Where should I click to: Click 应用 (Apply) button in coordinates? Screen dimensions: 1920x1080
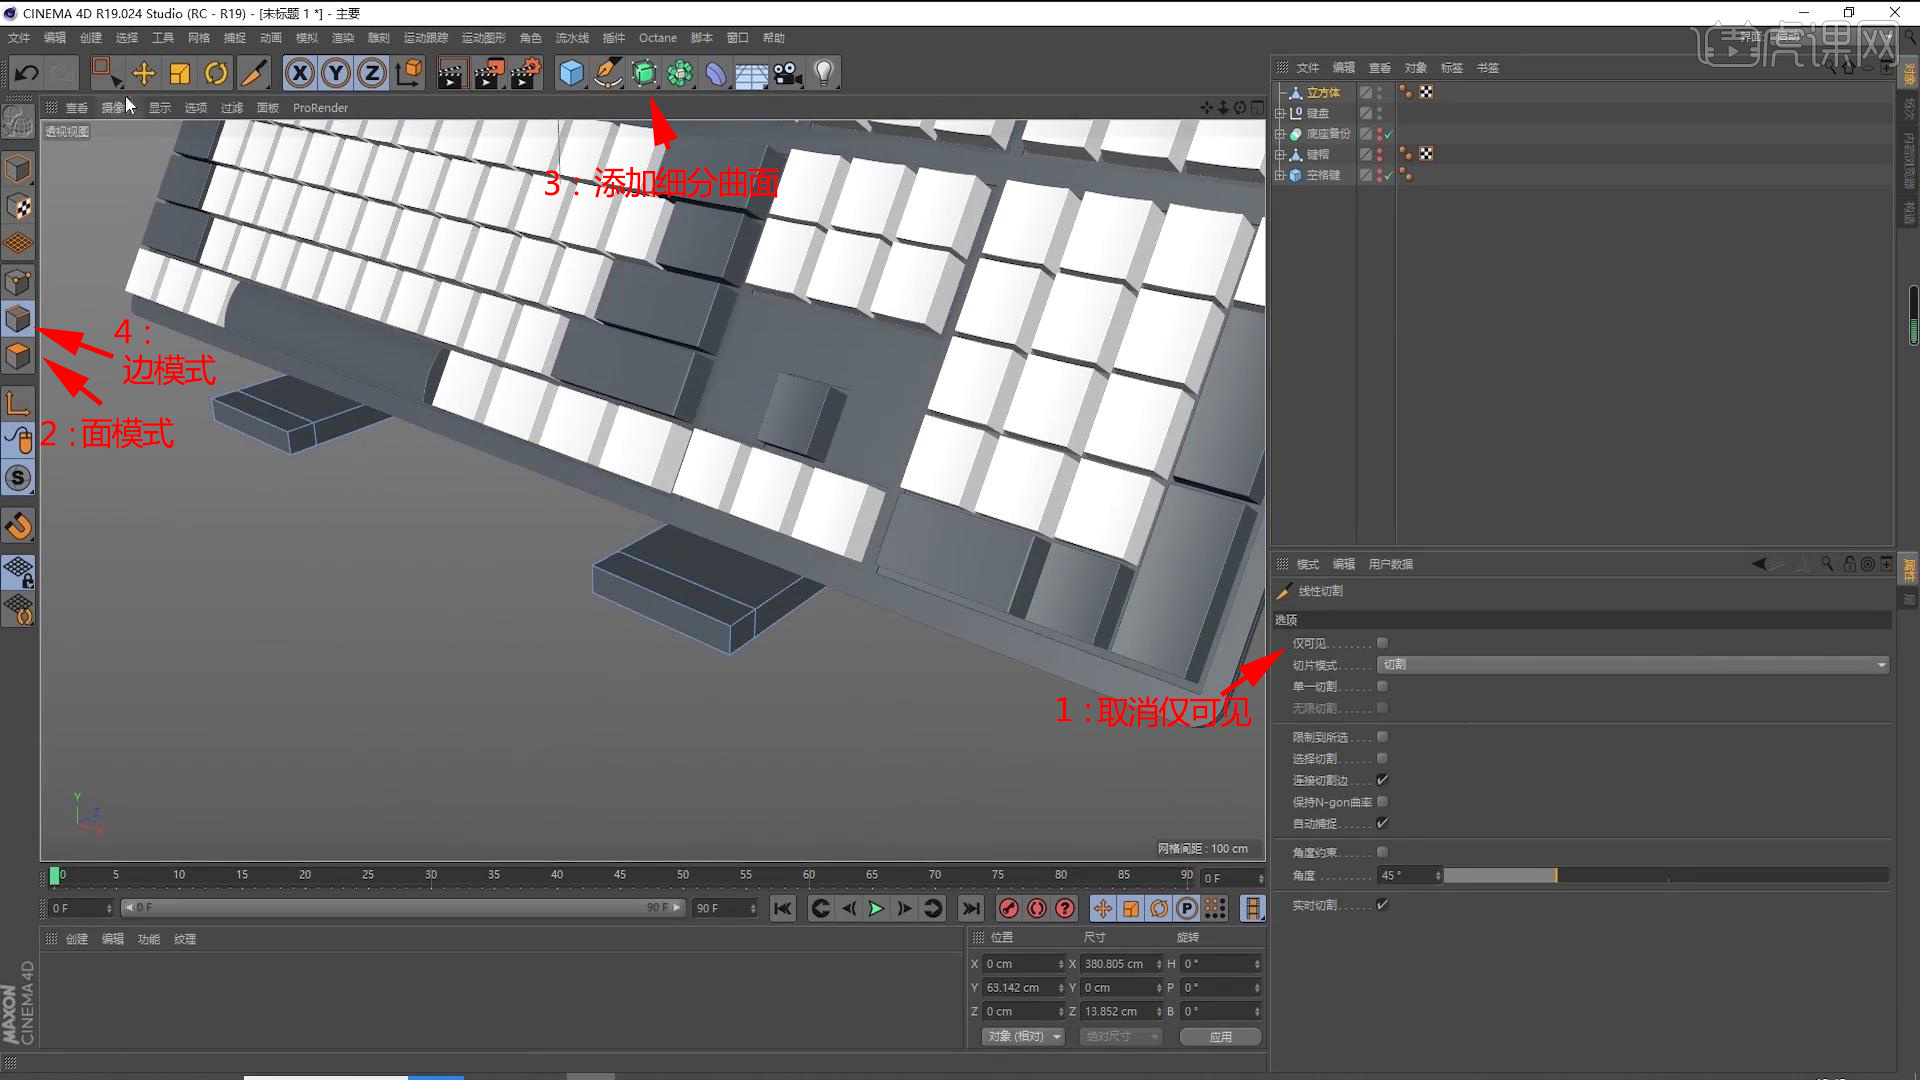click(1217, 1036)
